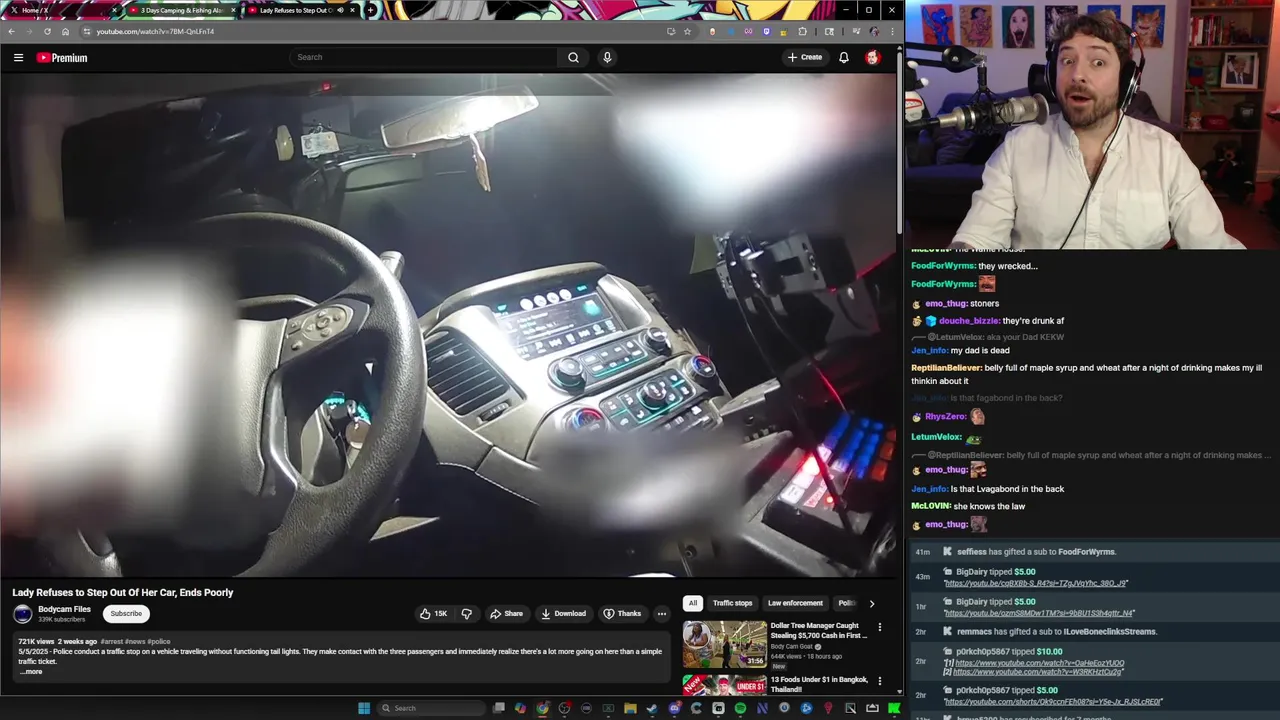
Task: Click the magnifier search submit button
Action: point(573,57)
